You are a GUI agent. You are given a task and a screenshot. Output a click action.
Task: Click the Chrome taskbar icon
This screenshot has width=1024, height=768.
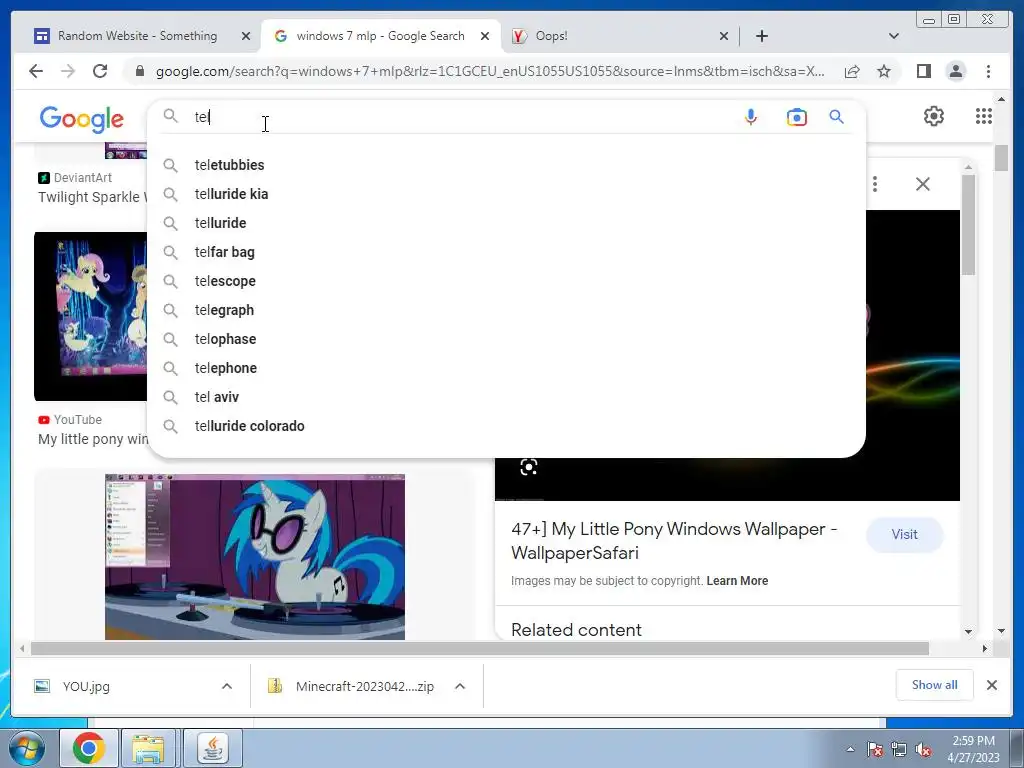(x=89, y=748)
